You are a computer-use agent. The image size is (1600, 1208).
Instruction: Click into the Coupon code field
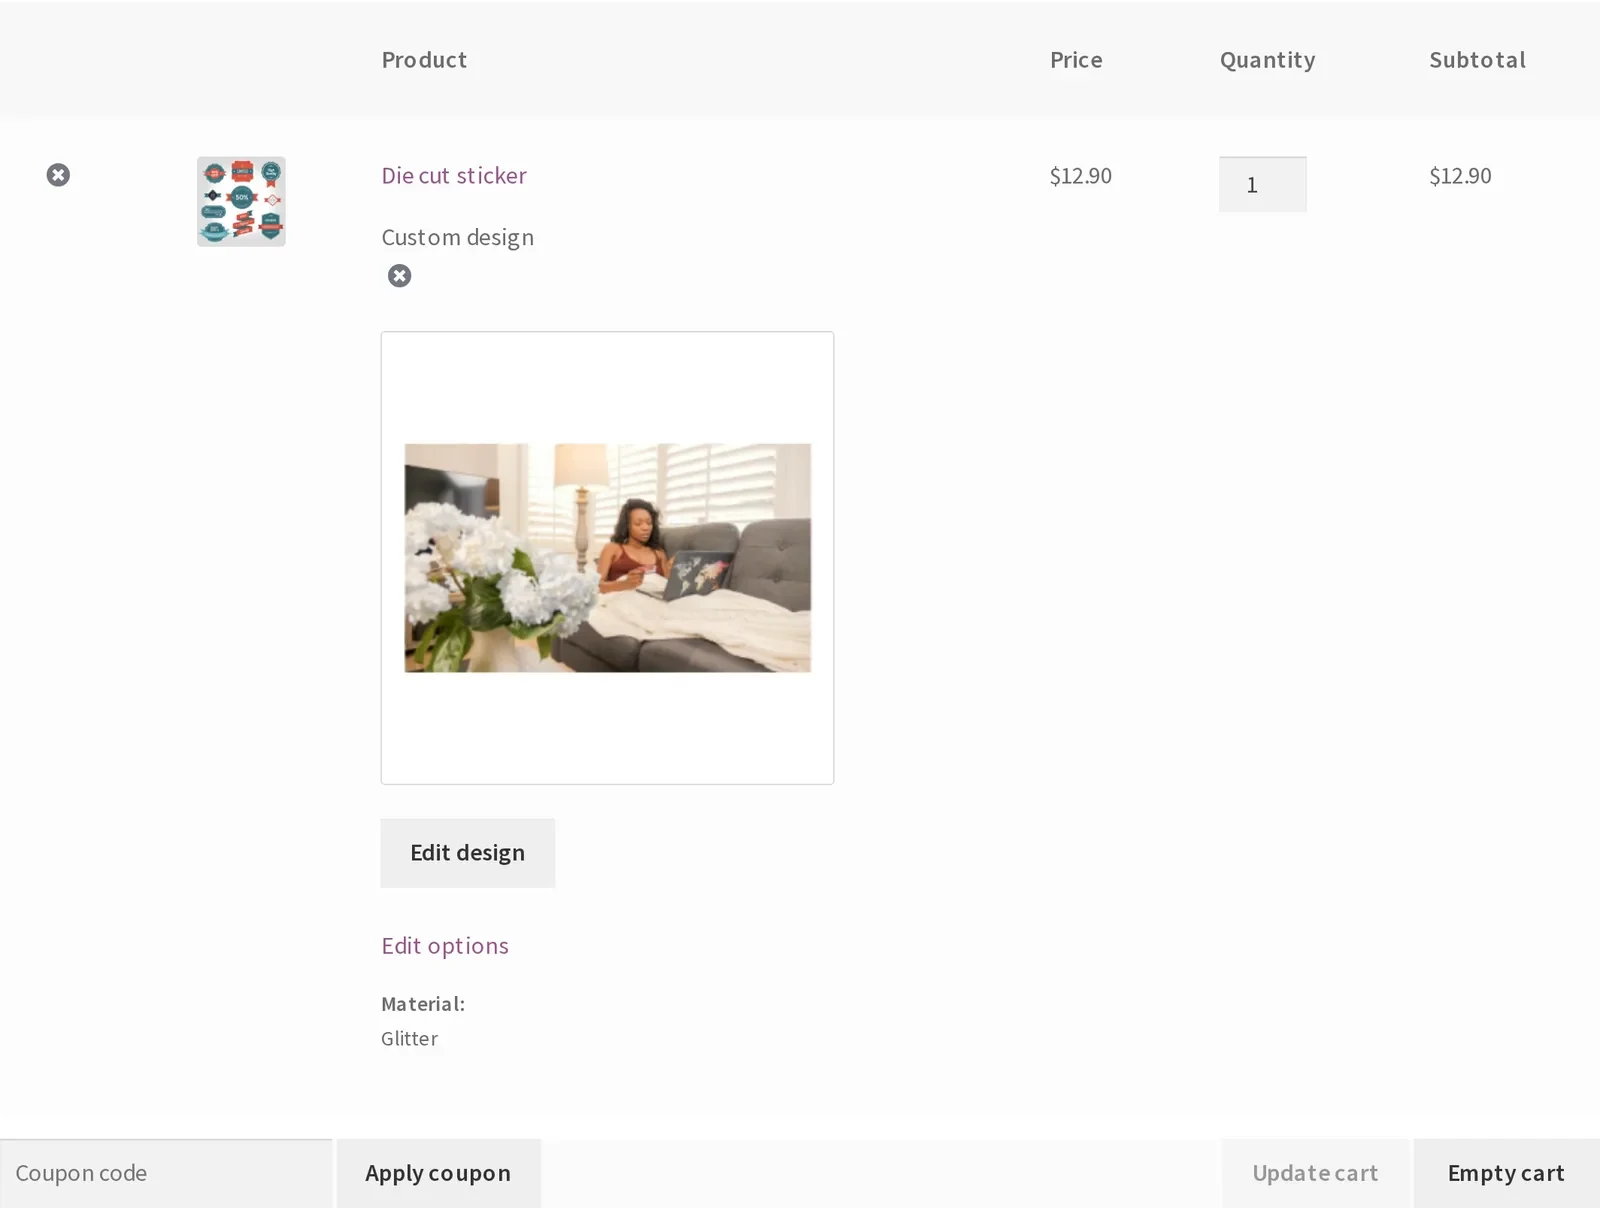point(166,1173)
